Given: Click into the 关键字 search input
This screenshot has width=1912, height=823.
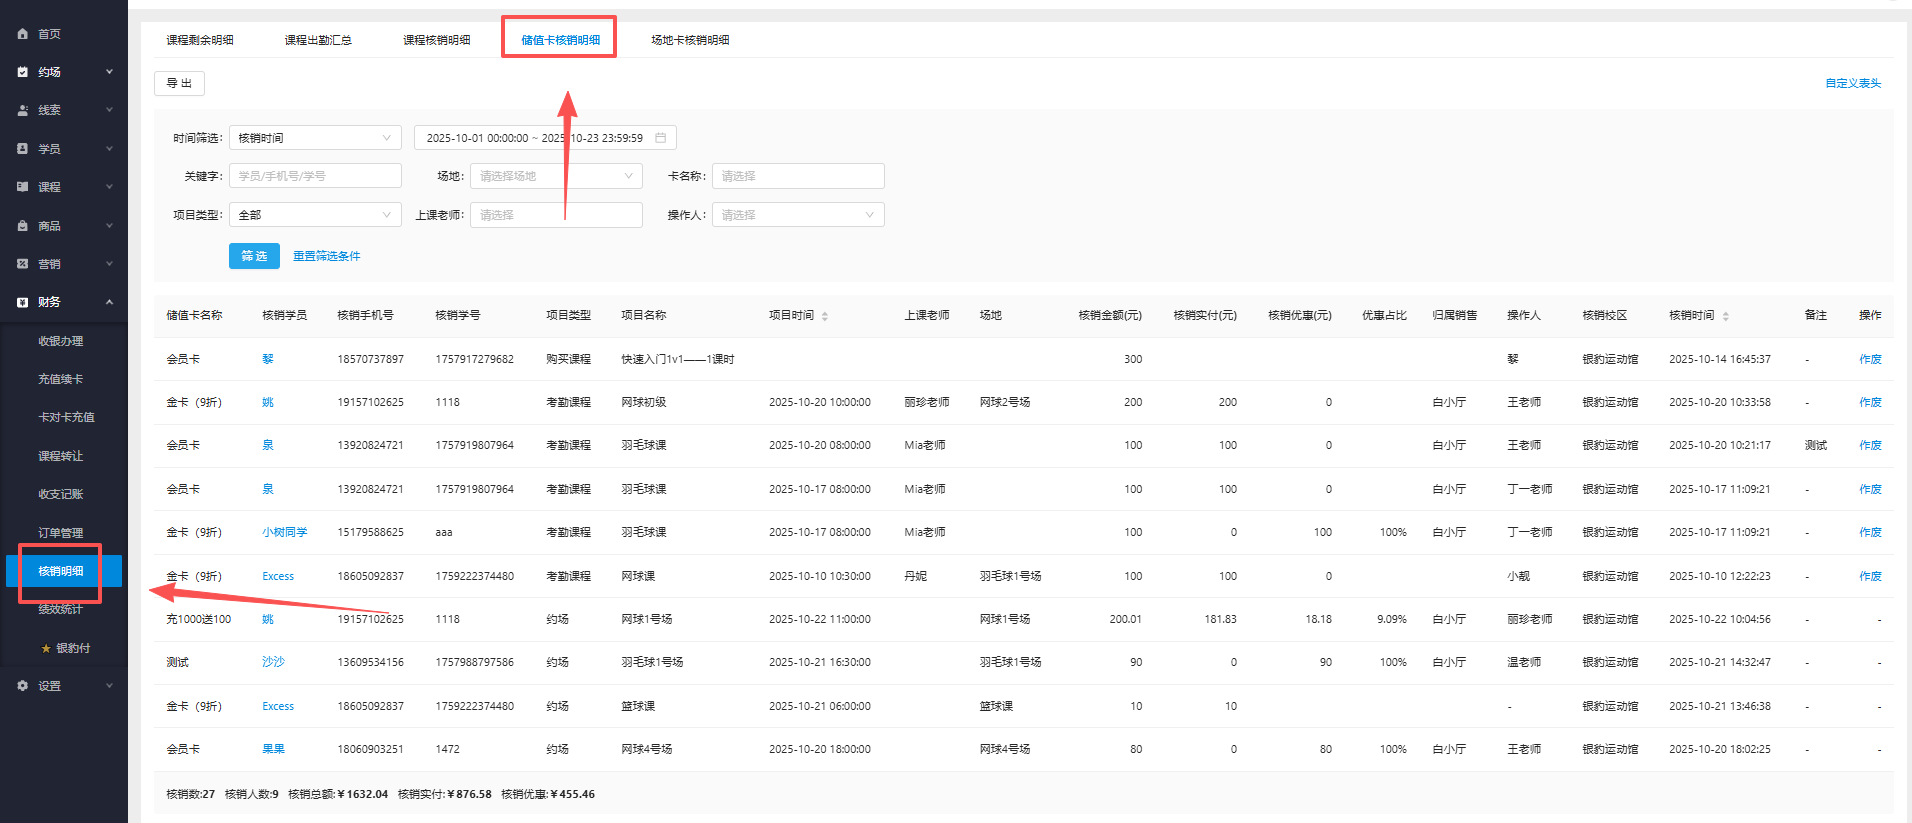Looking at the screenshot, I should tap(315, 176).
